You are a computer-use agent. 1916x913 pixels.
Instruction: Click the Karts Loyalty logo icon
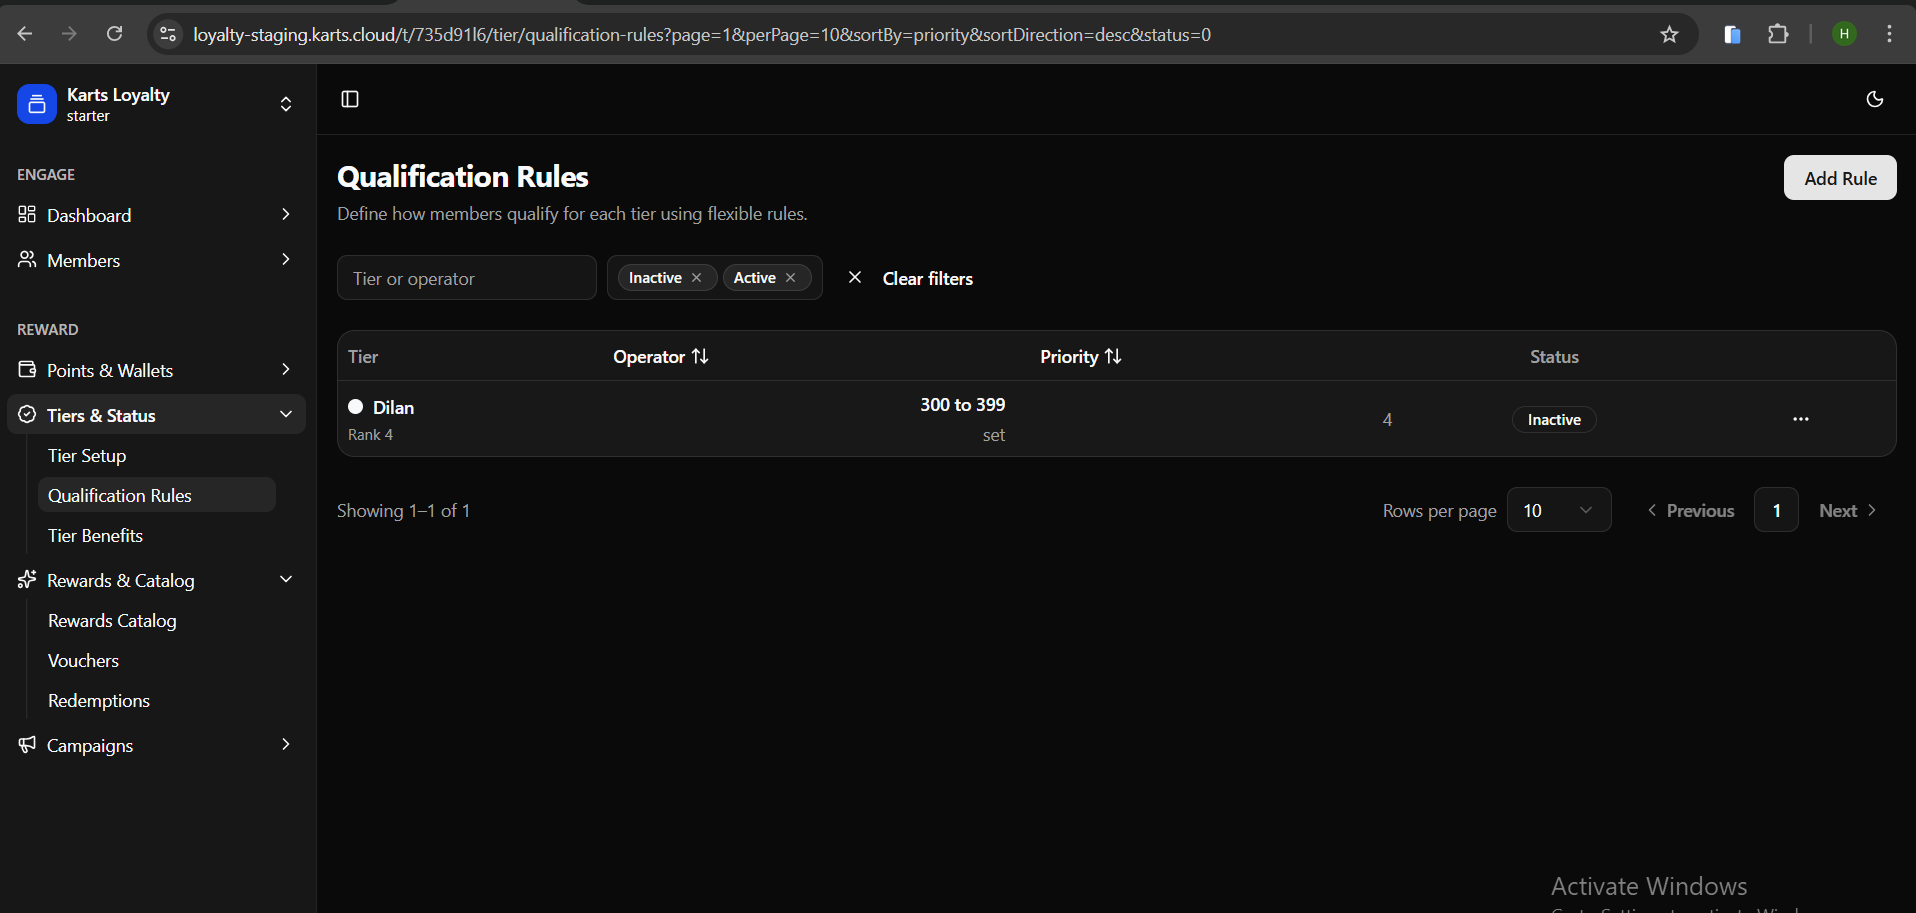tap(37, 104)
